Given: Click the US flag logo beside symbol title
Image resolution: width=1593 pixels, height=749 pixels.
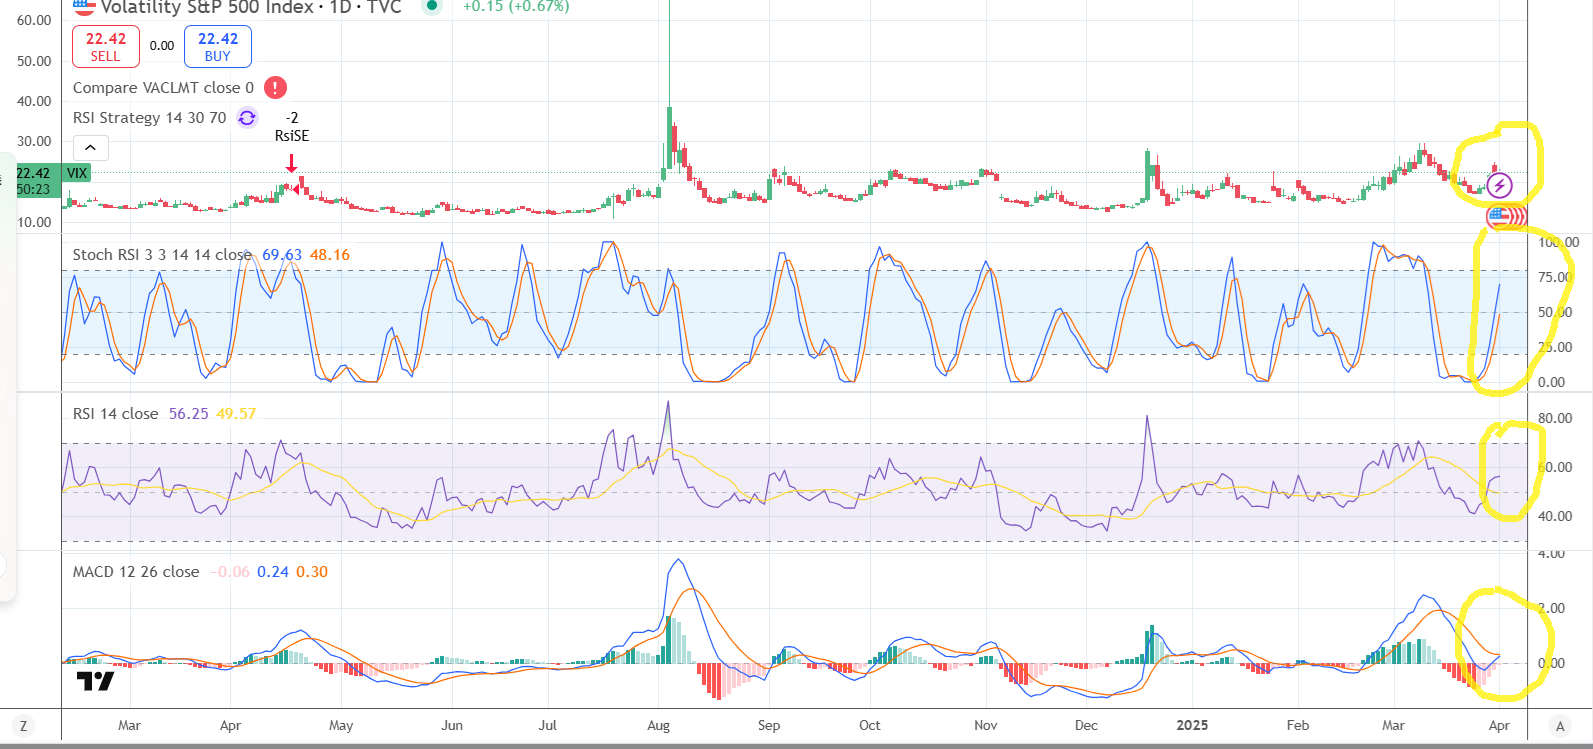Looking at the screenshot, I should pyautogui.click(x=84, y=7).
